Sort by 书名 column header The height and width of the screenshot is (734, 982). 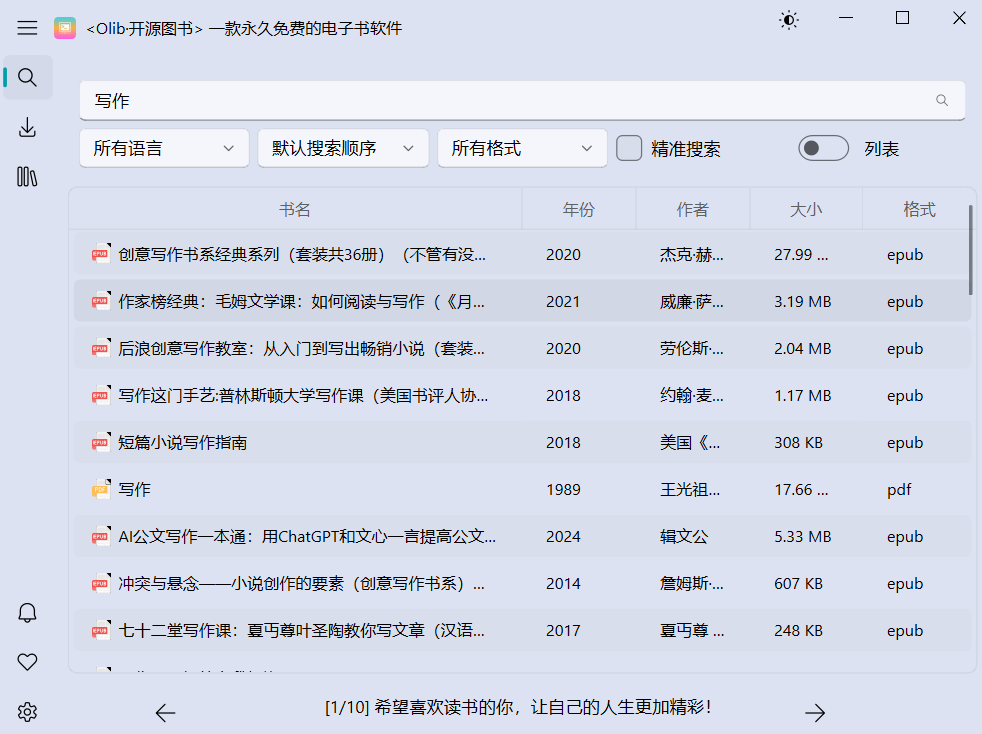pyautogui.click(x=295, y=209)
